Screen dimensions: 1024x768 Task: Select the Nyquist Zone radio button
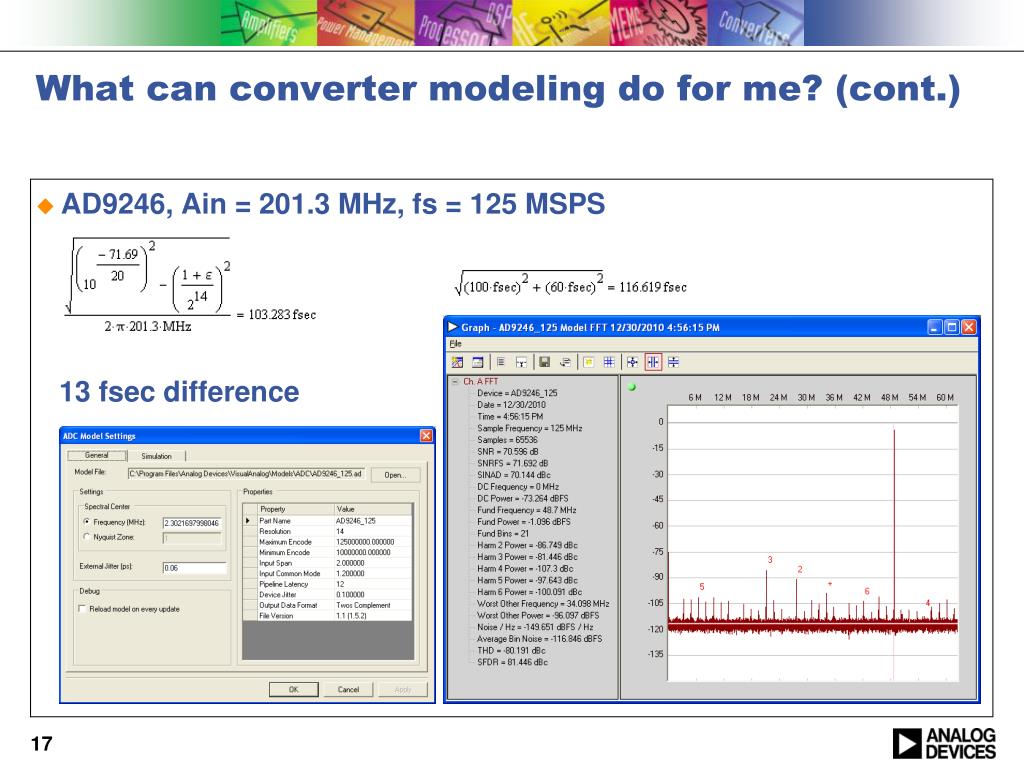(87, 537)
